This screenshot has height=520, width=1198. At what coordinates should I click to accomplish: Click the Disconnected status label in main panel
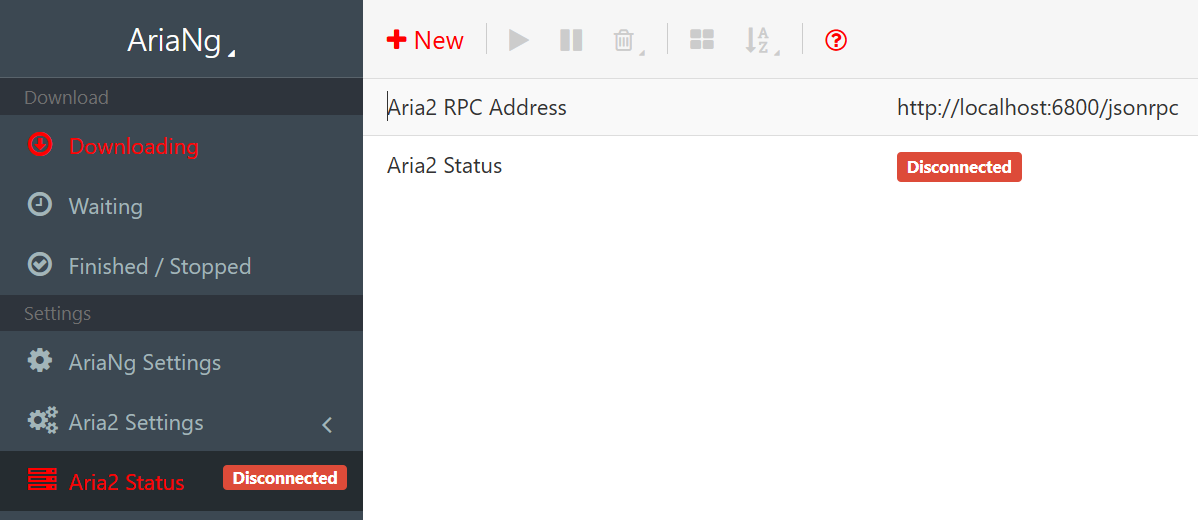959,167
